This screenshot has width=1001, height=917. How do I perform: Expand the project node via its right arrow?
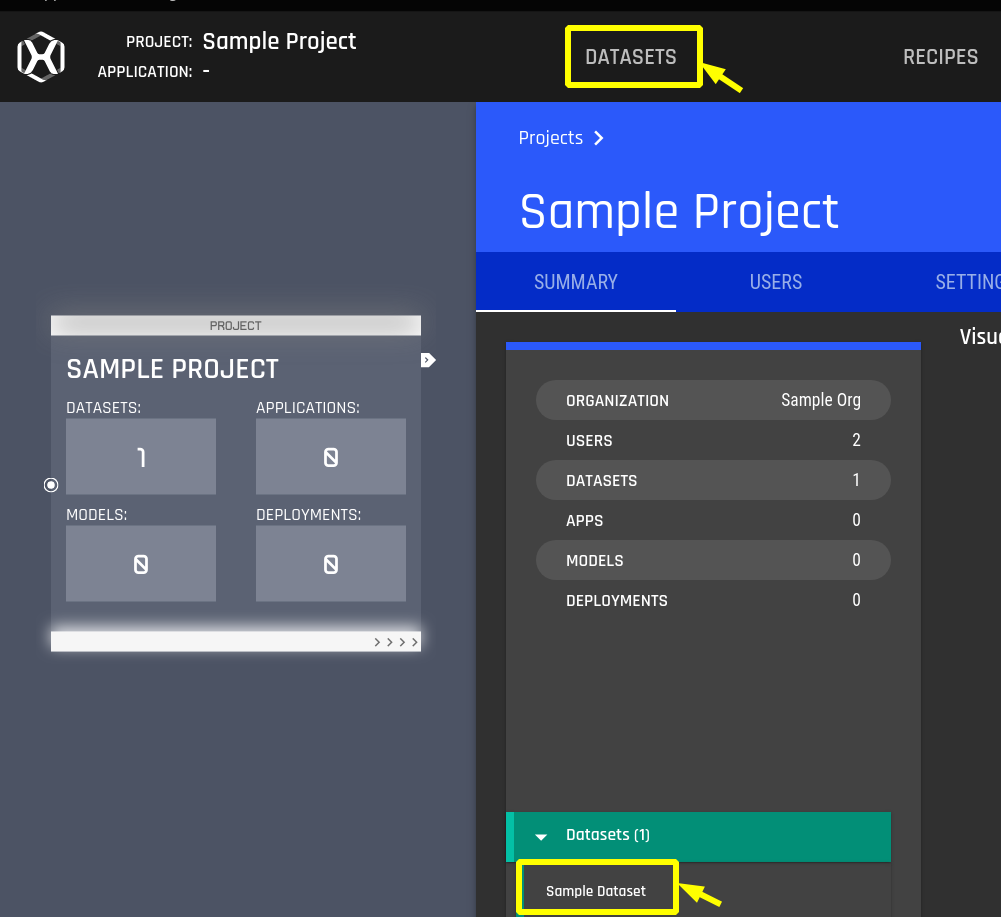point(428,360)
